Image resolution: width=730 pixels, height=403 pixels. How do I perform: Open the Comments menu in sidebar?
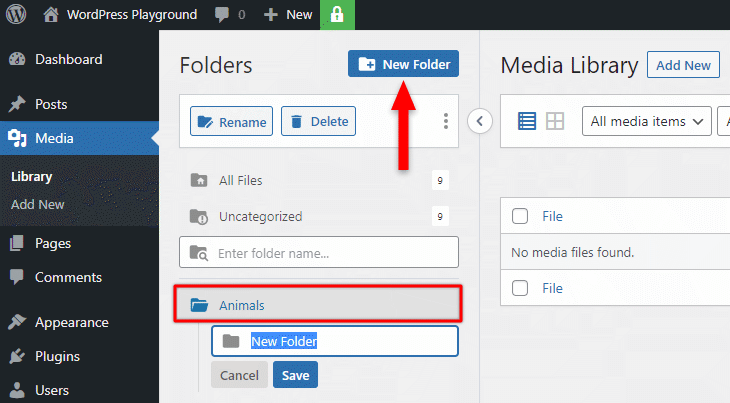tap(68, 277)
